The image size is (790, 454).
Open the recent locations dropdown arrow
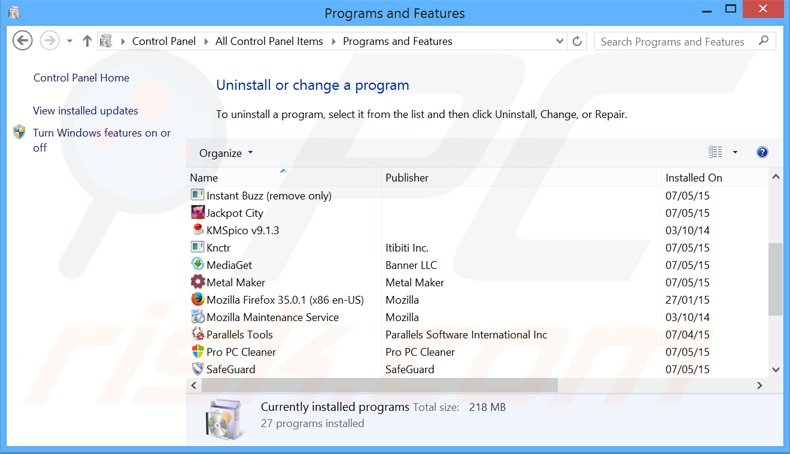70,41
